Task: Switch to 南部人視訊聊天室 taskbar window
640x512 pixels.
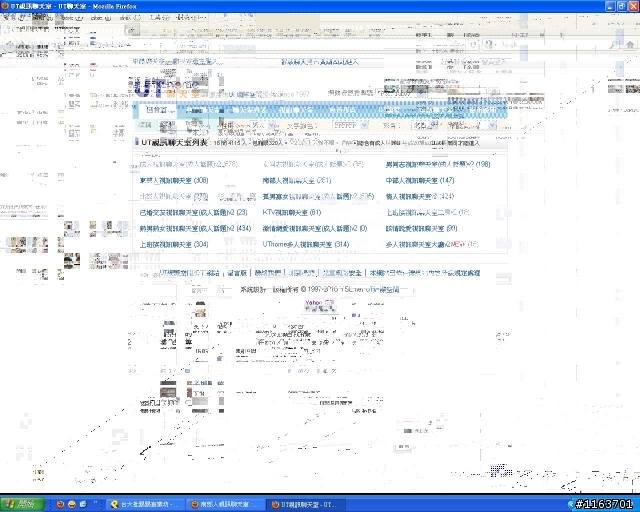Action: [224, 505]
